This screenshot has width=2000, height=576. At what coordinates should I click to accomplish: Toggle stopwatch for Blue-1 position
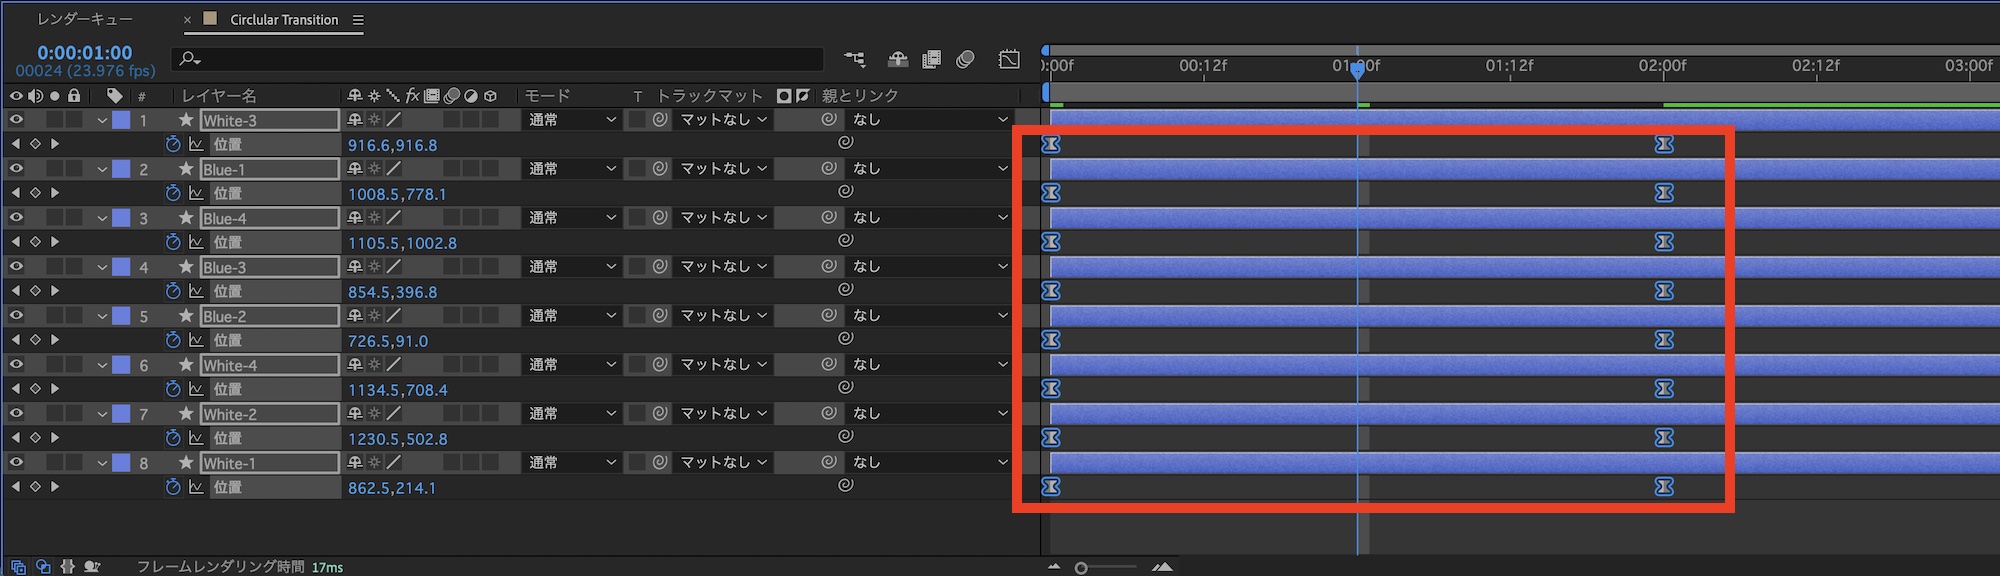172,193
